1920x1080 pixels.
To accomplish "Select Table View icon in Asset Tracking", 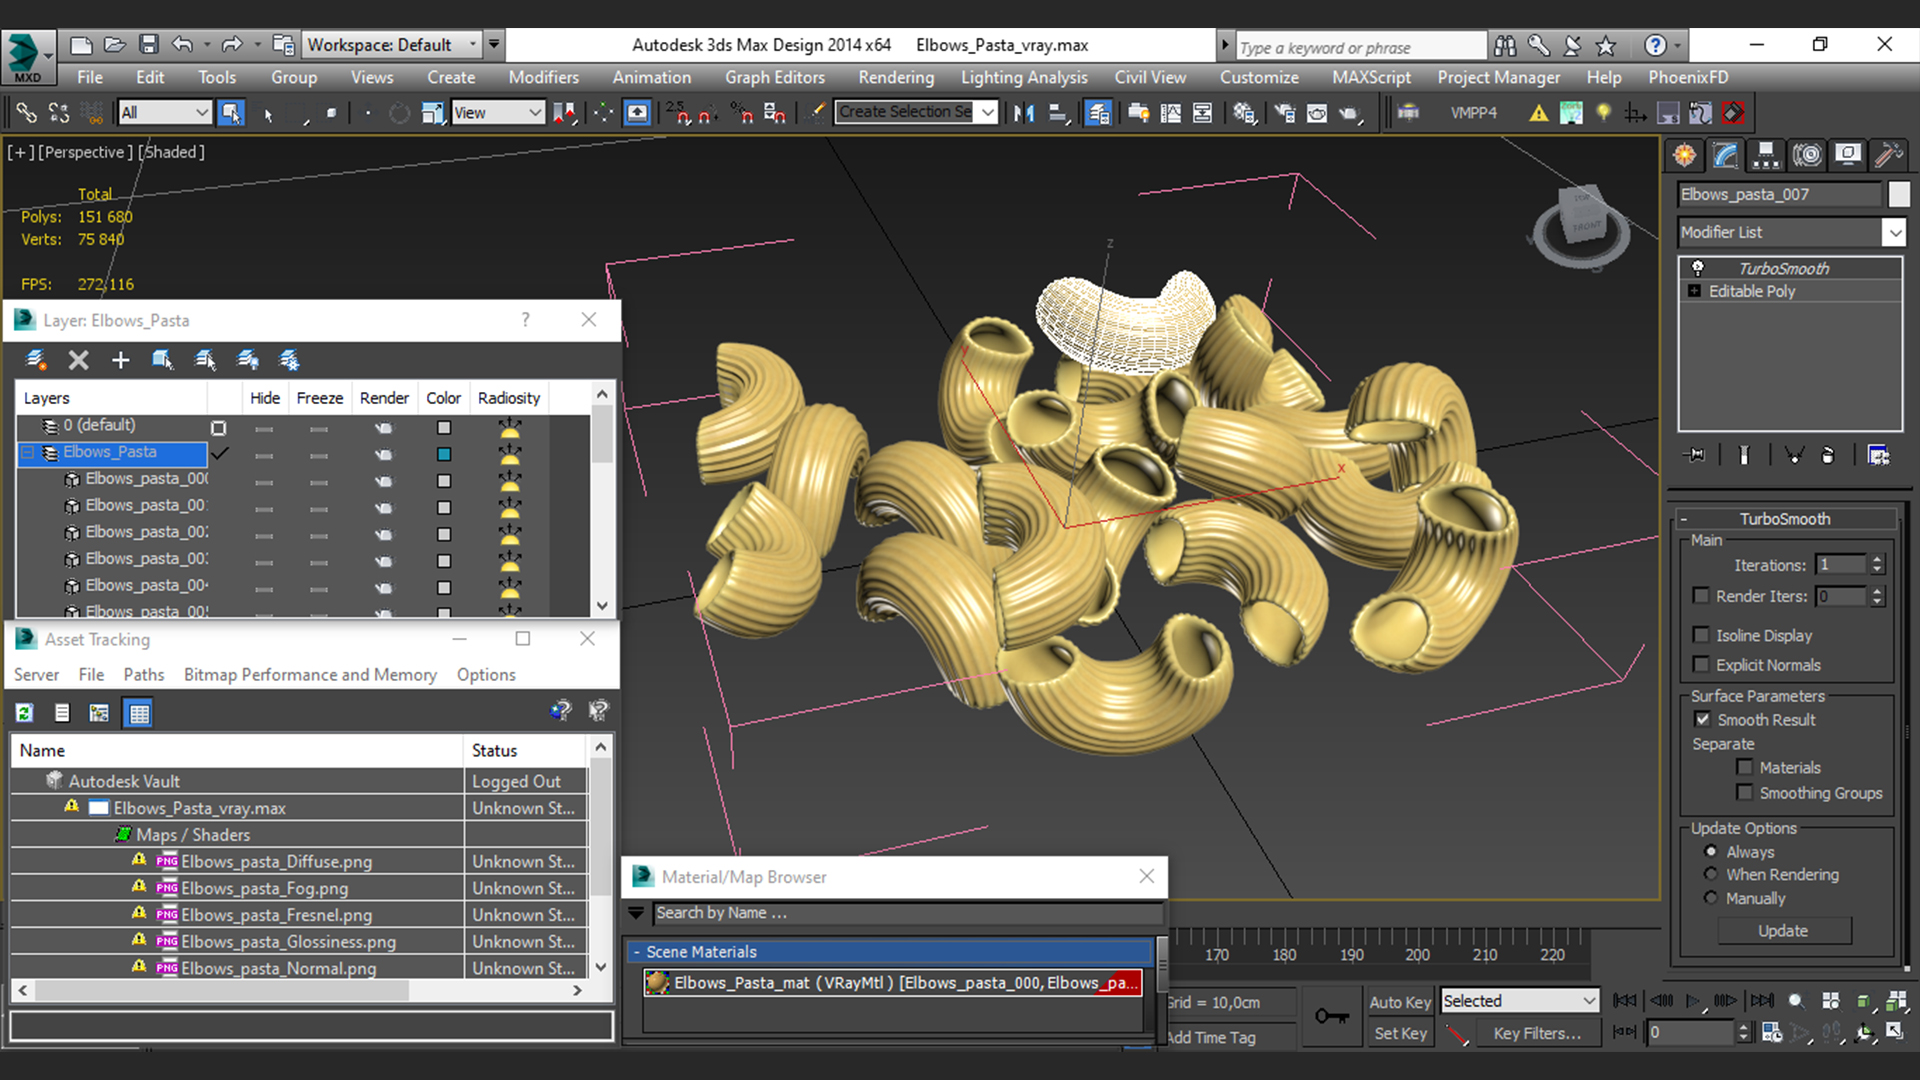I will (x=139, y=713).
